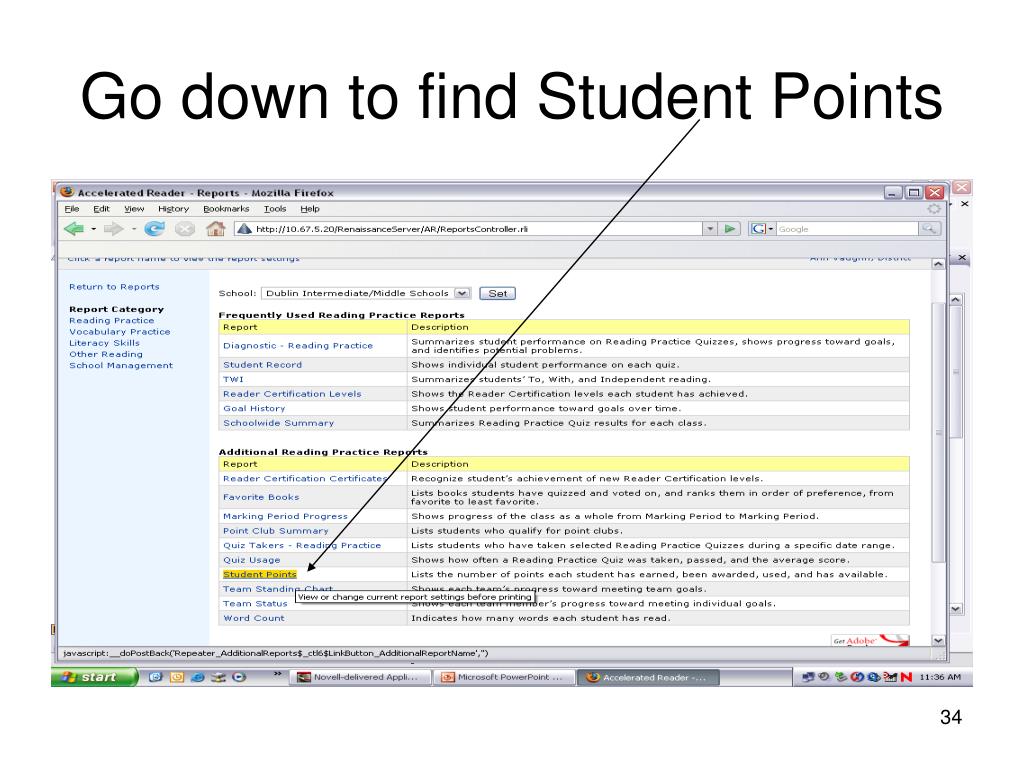Viewport: 1024px width, 768px height.
Task: Click the search magnifier icon
Action: (929, 229)
